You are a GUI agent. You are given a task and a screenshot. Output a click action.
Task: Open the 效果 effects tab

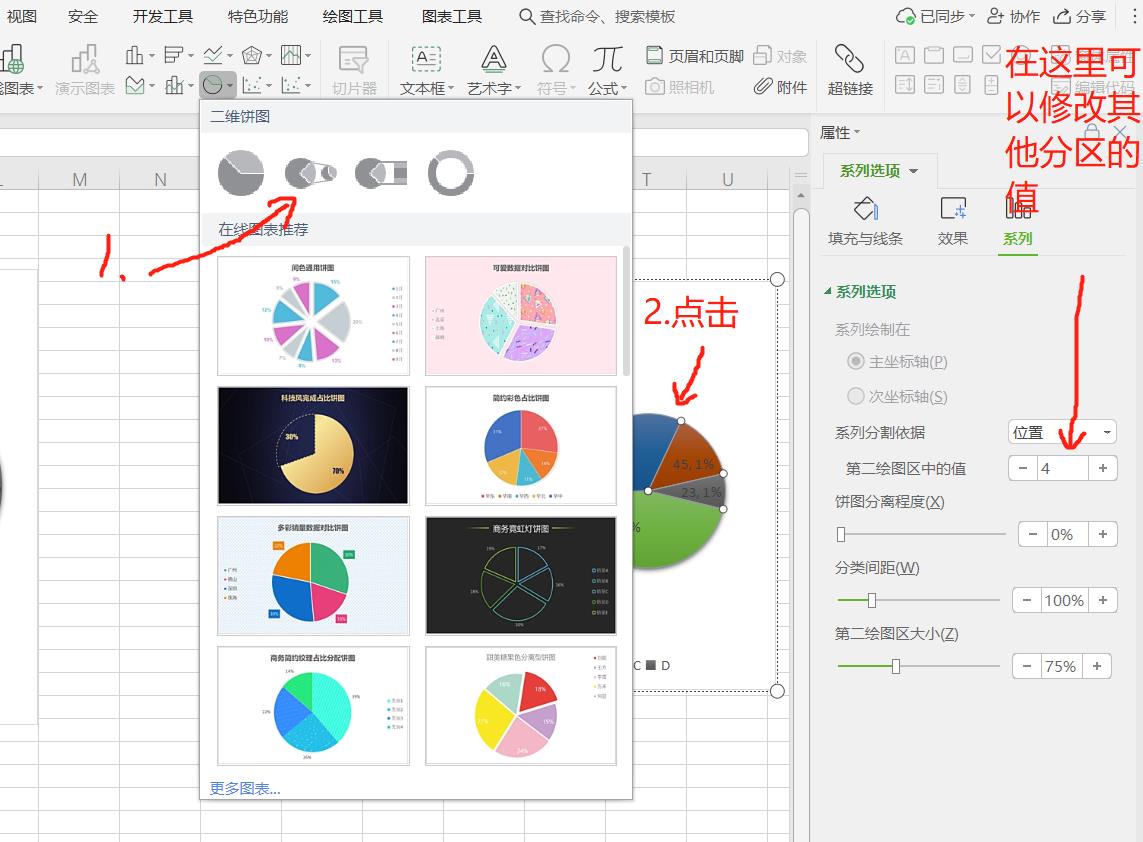pyautogui.click(x=953, y=221)
